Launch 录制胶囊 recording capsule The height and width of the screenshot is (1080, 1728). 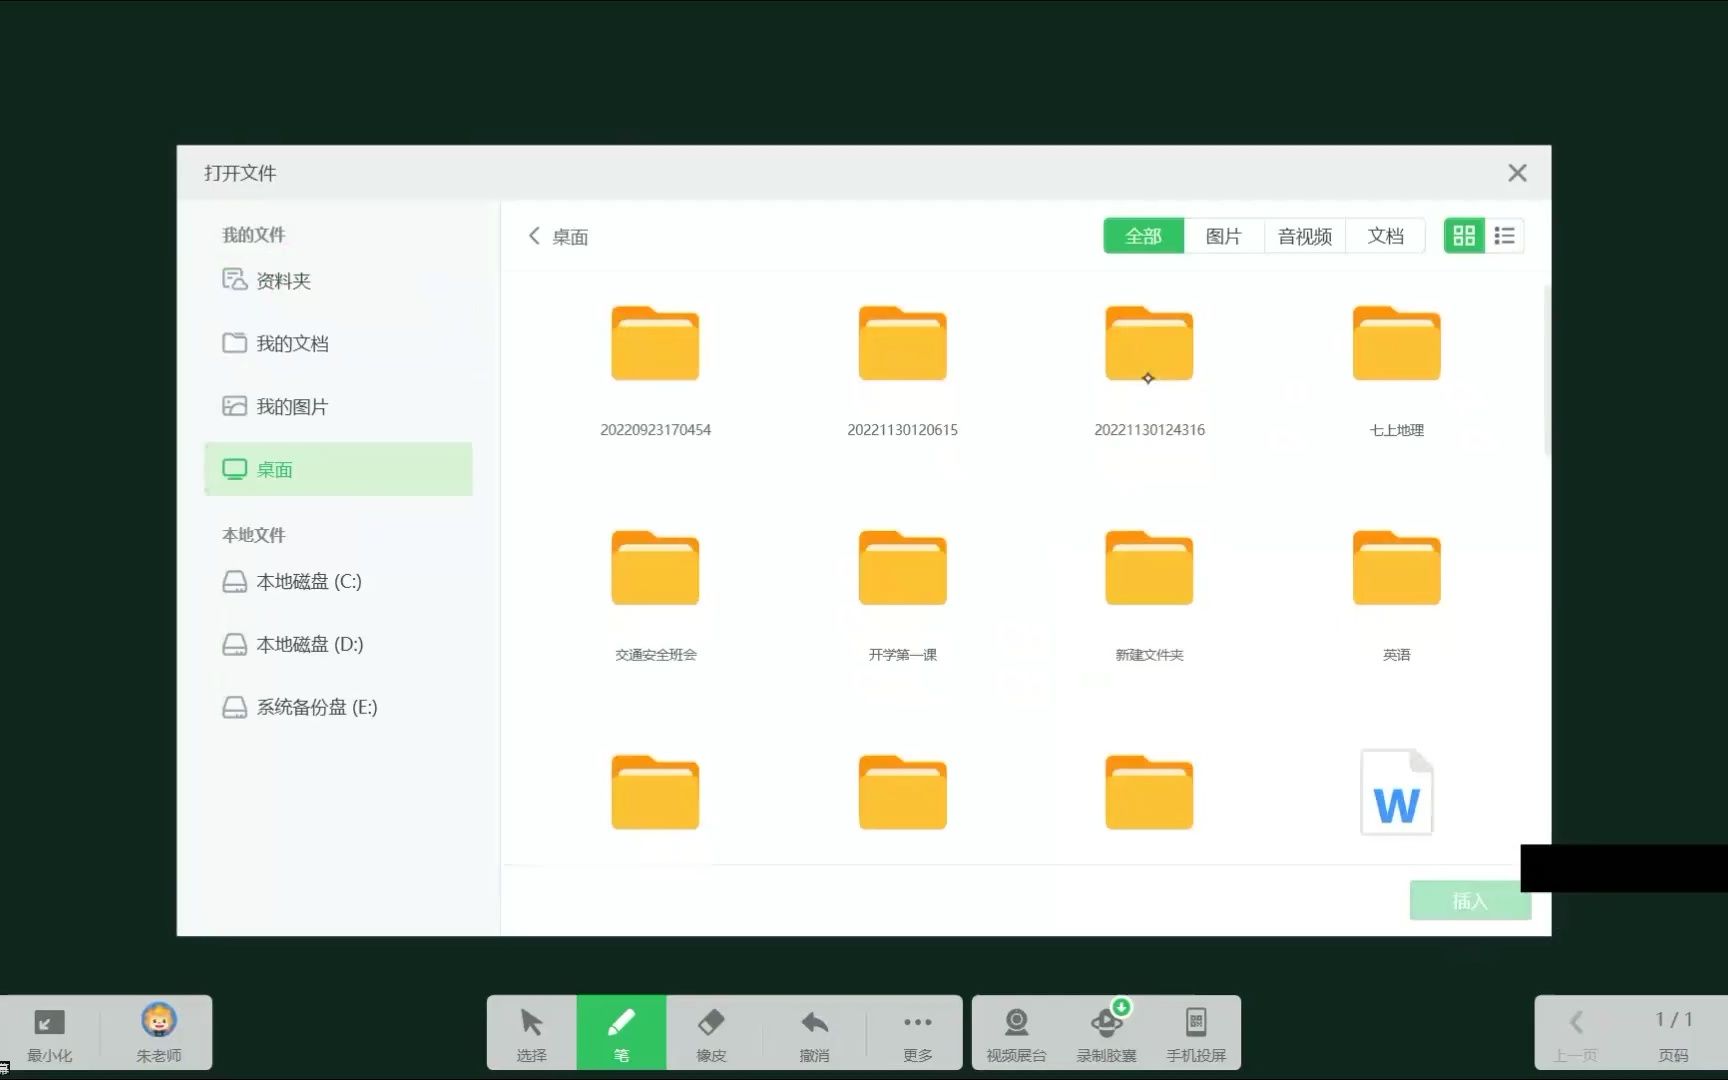(1105, 1032)
